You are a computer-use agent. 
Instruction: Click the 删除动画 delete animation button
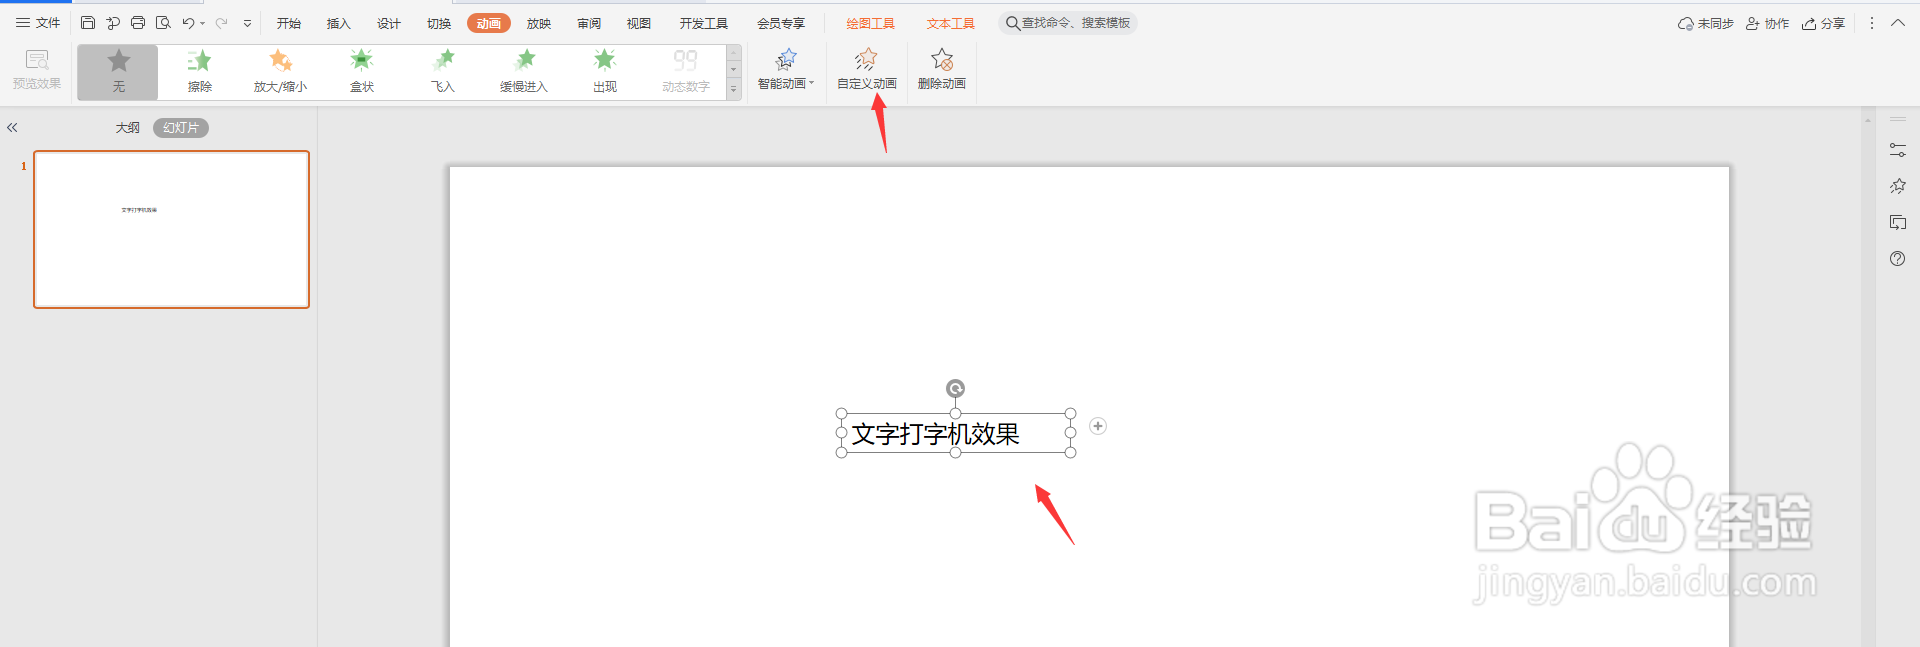[x=942, y=70]
